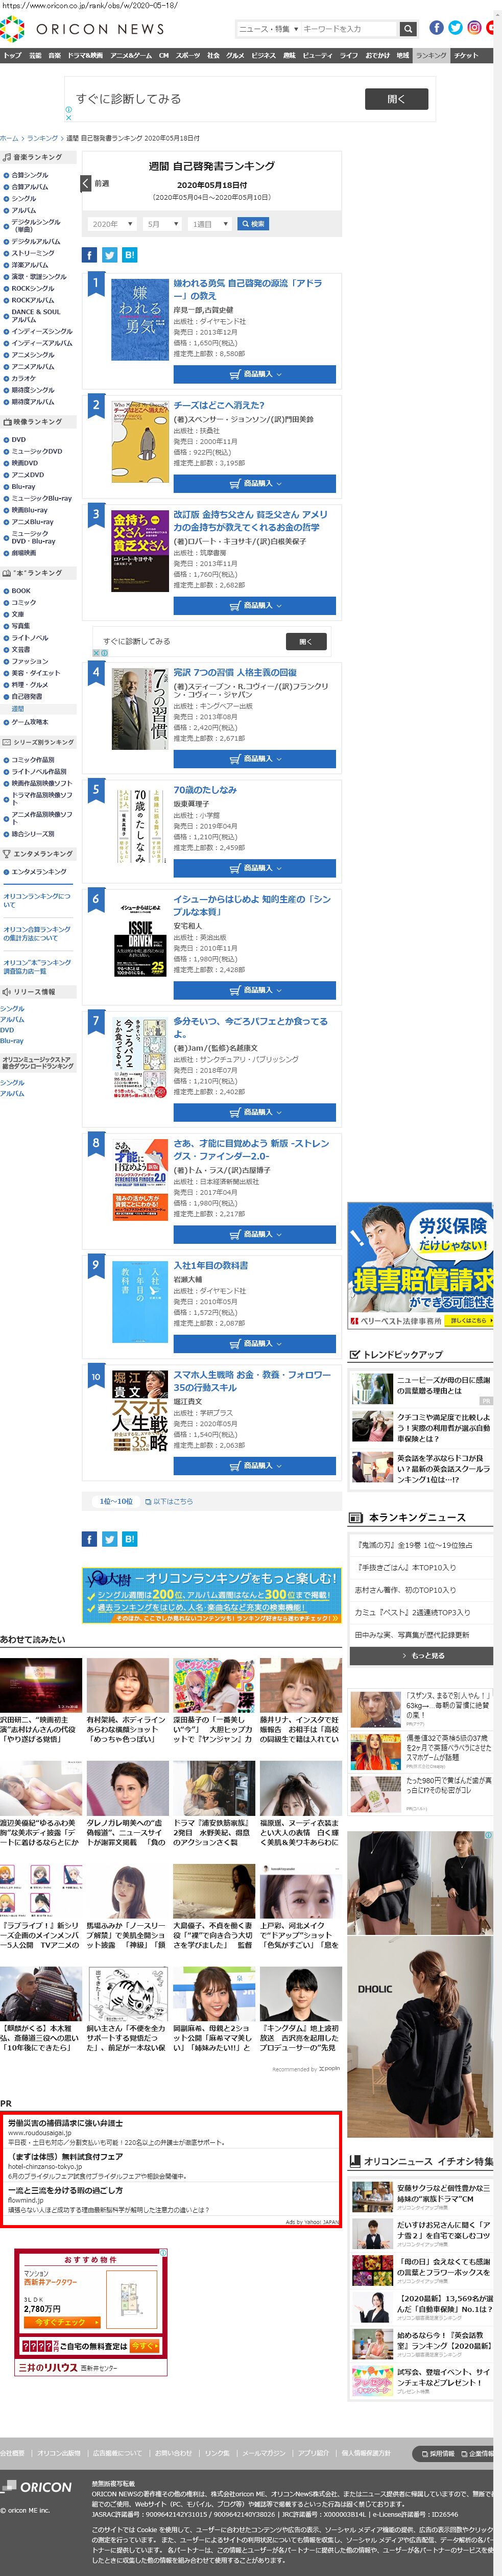Open the month dropdown showing 5月
Viewport: 502px width, 2576px height.
click(x=161, y=224)
